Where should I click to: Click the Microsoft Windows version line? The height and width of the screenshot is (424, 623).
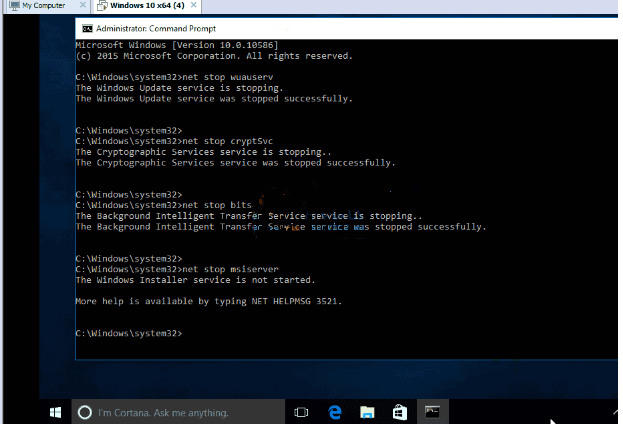[x=177, y=45]
